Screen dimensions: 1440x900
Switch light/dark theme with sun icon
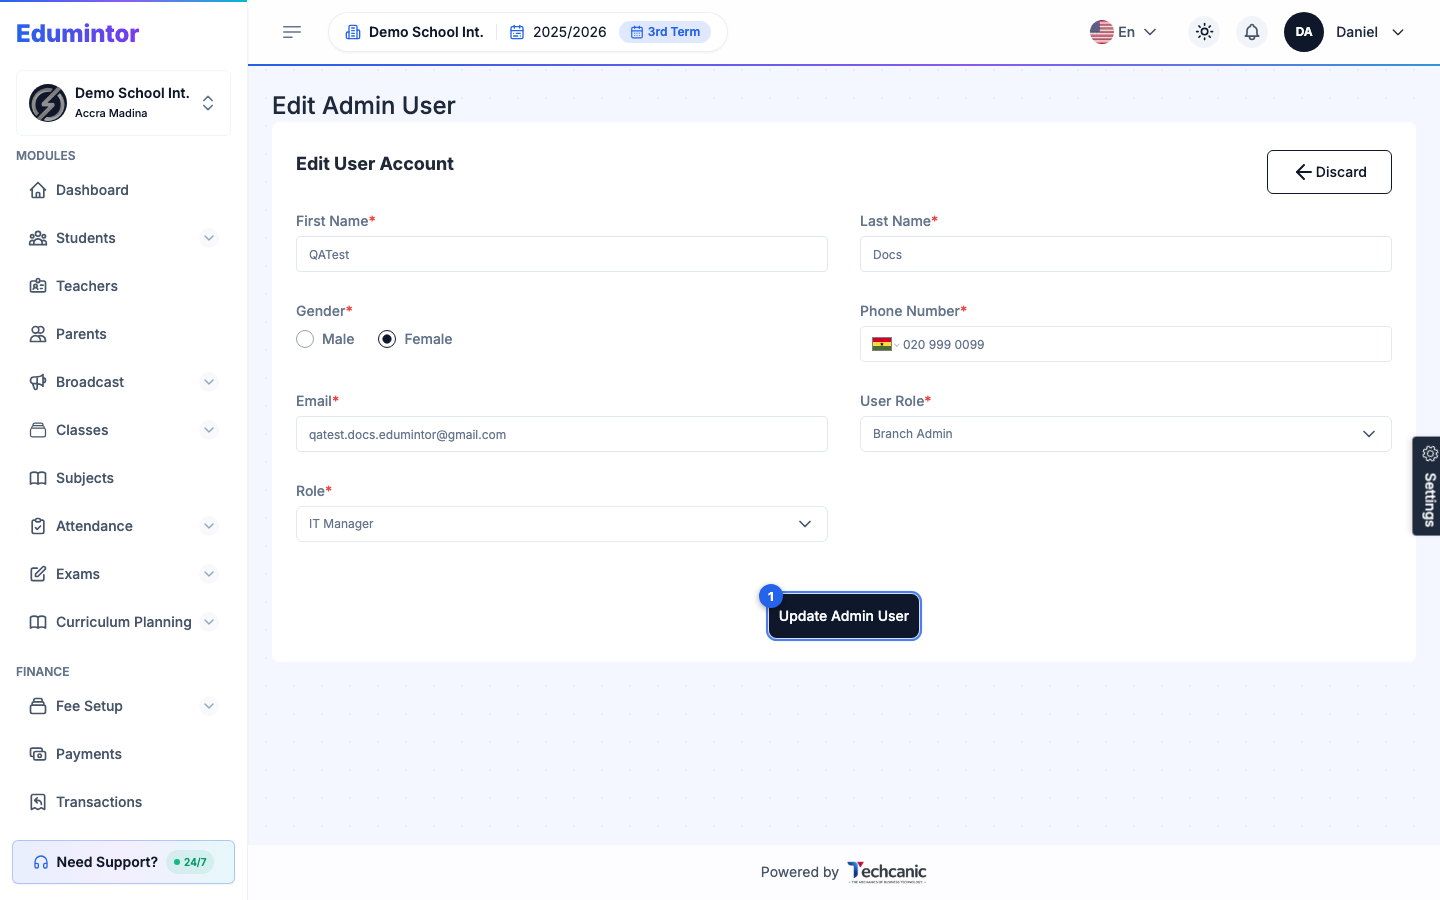(x=1204, y=32)
